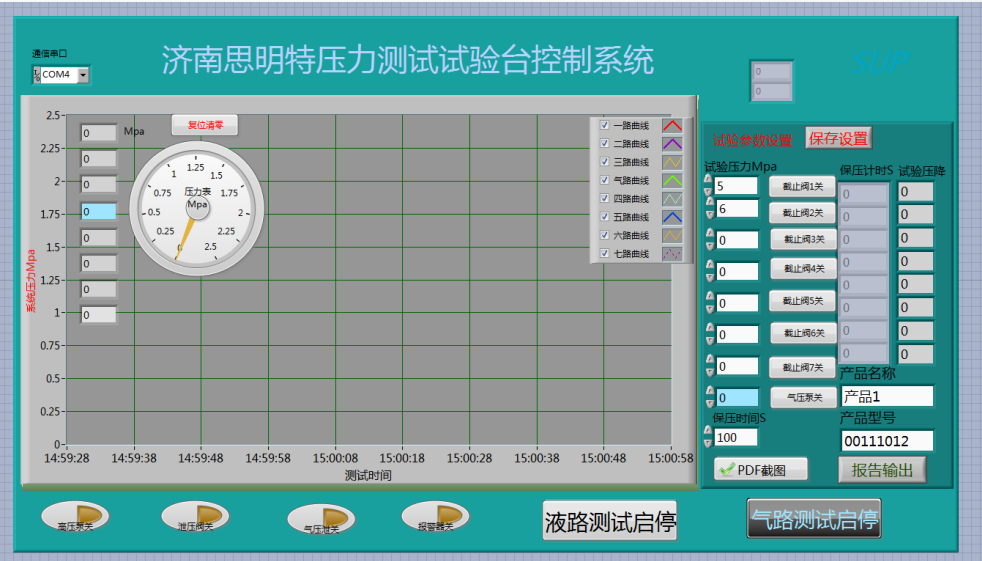Click the 一路曲线 red curve legend icon
Viewport: 982px width, 561px height.
[672, 126]
